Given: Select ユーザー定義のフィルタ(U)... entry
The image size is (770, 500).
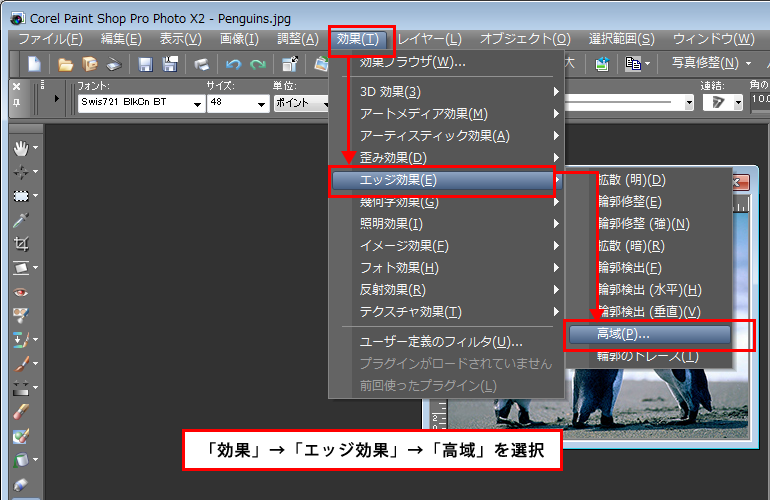Looking at the screenshot, I should coord(446,342).
